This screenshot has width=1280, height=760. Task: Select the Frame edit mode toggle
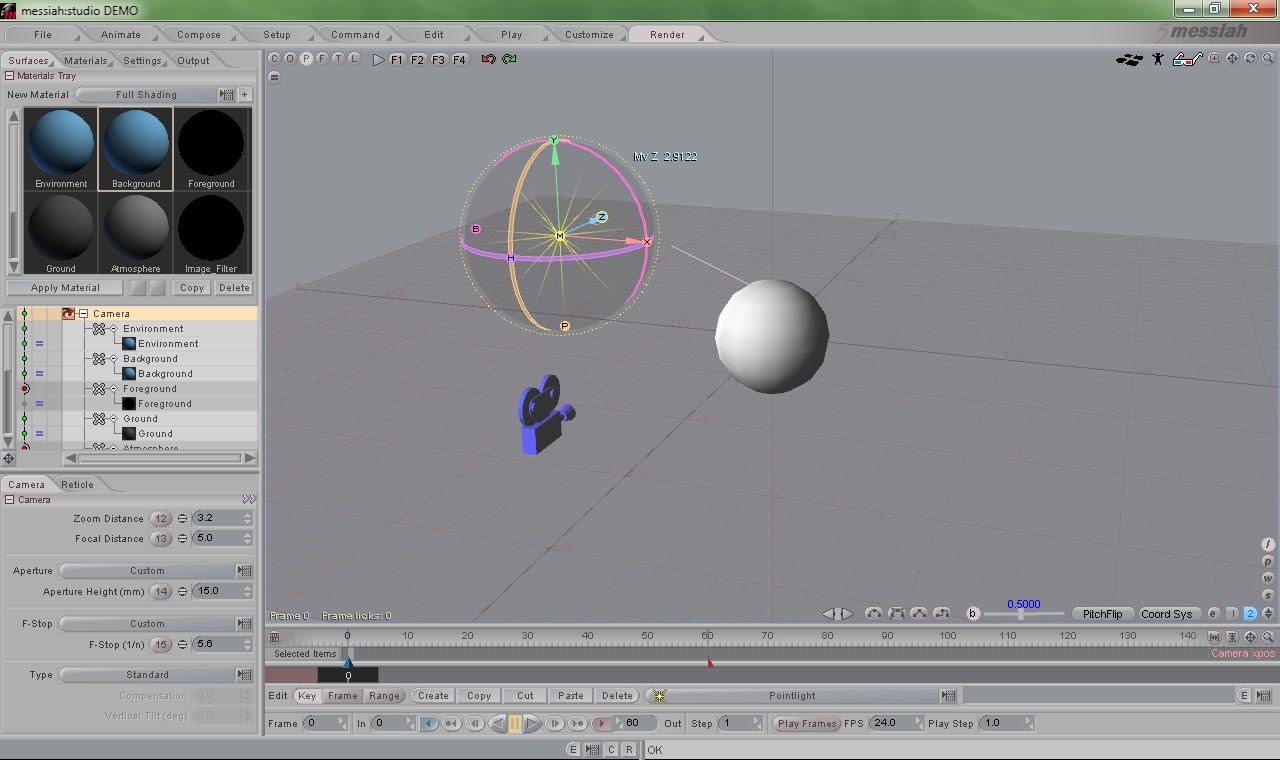[x=343, y=696]
